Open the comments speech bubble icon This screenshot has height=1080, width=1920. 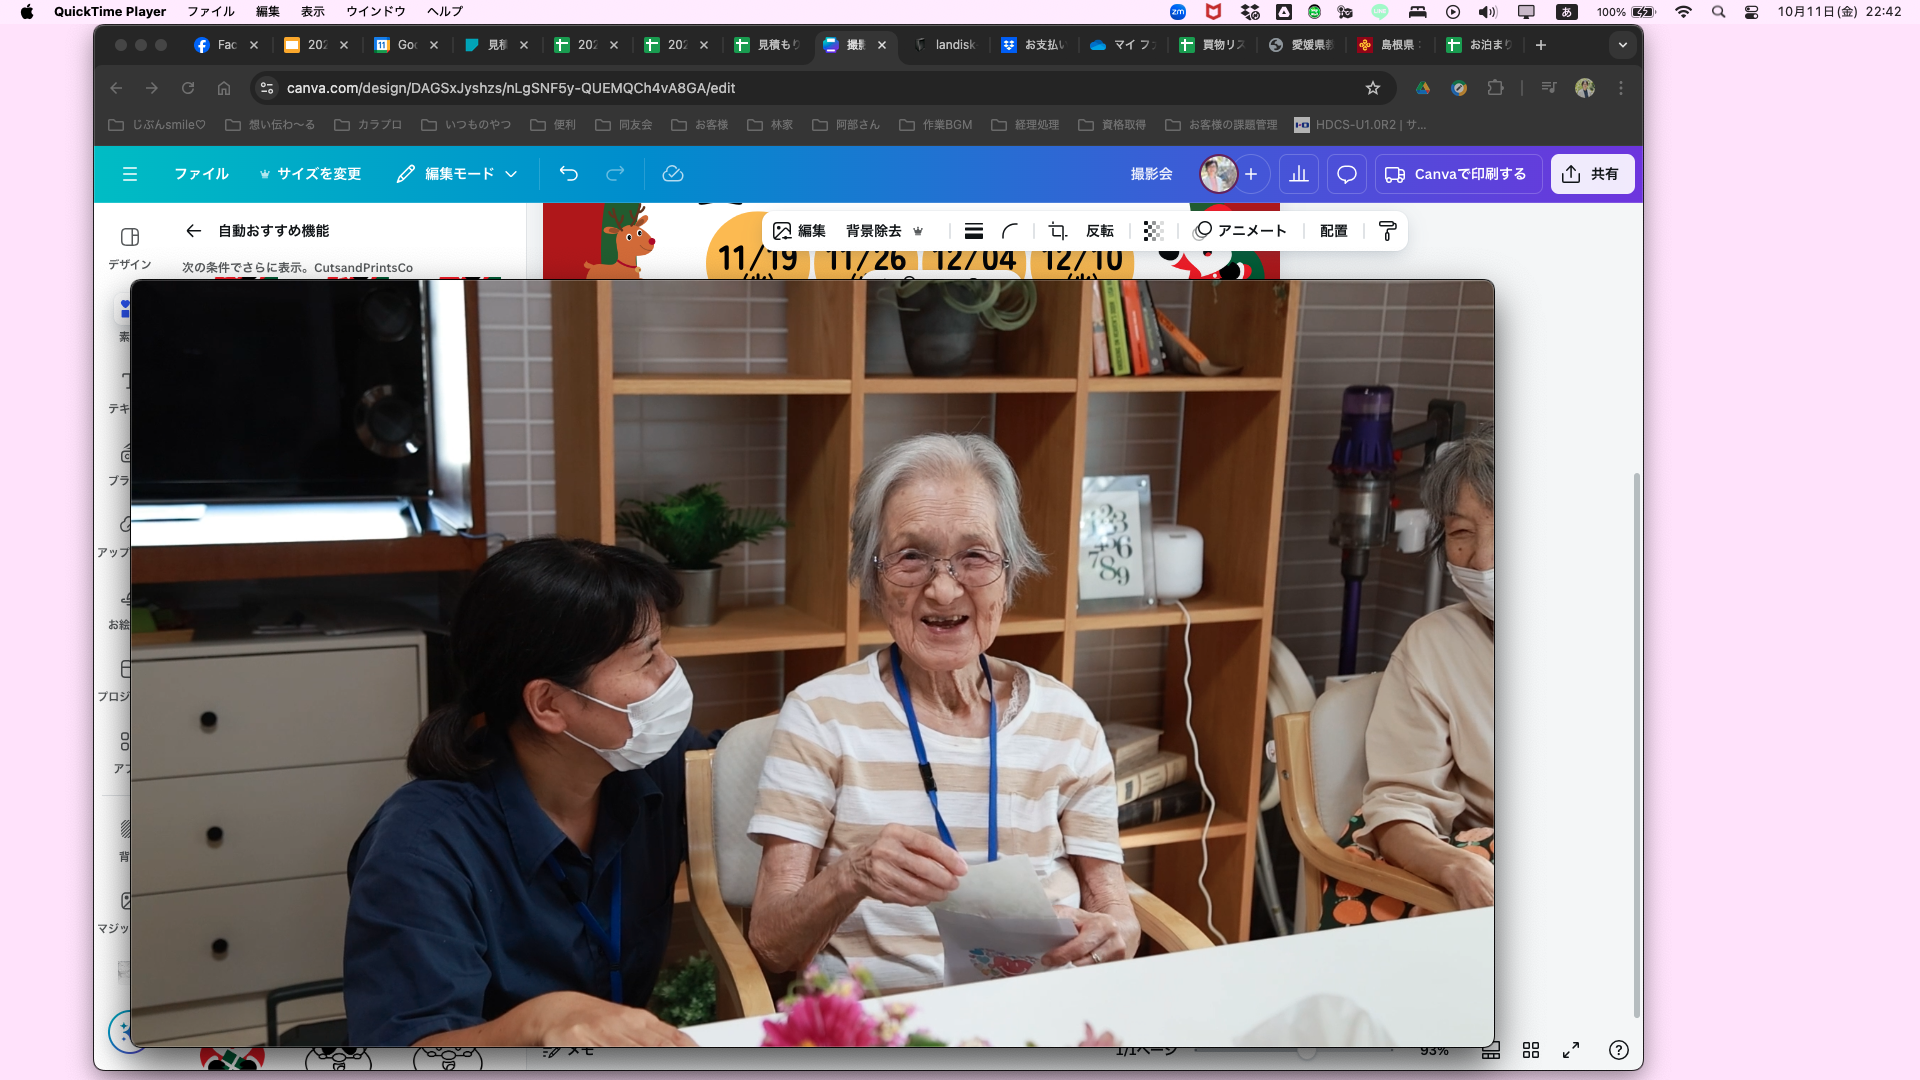click(x=1347, y=174)
